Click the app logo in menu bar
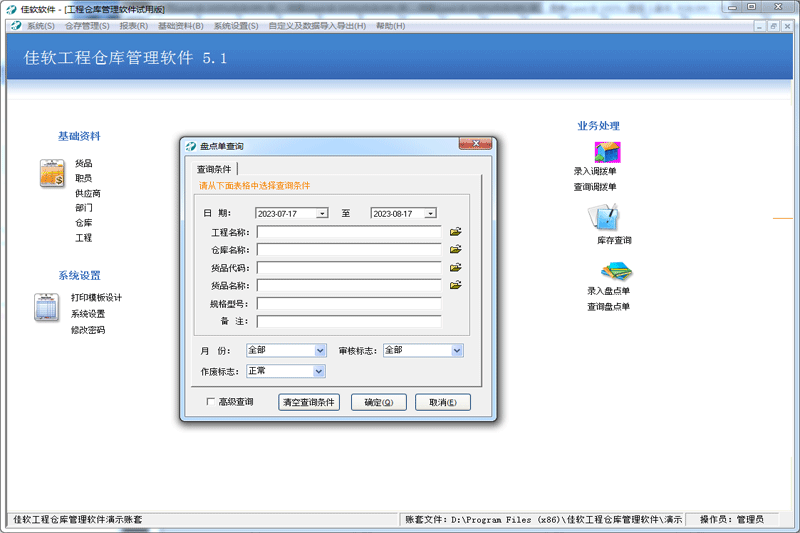800x533 pixels. pos(16,26)
